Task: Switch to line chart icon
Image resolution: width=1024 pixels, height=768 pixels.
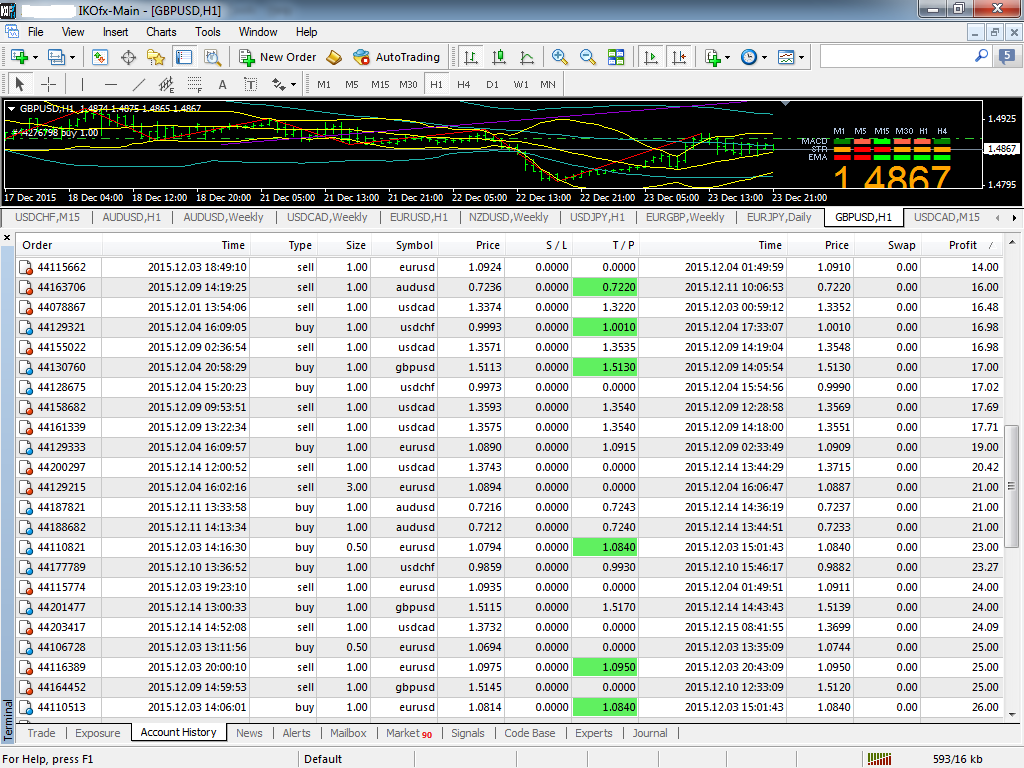Action: [x=527, y=57]
